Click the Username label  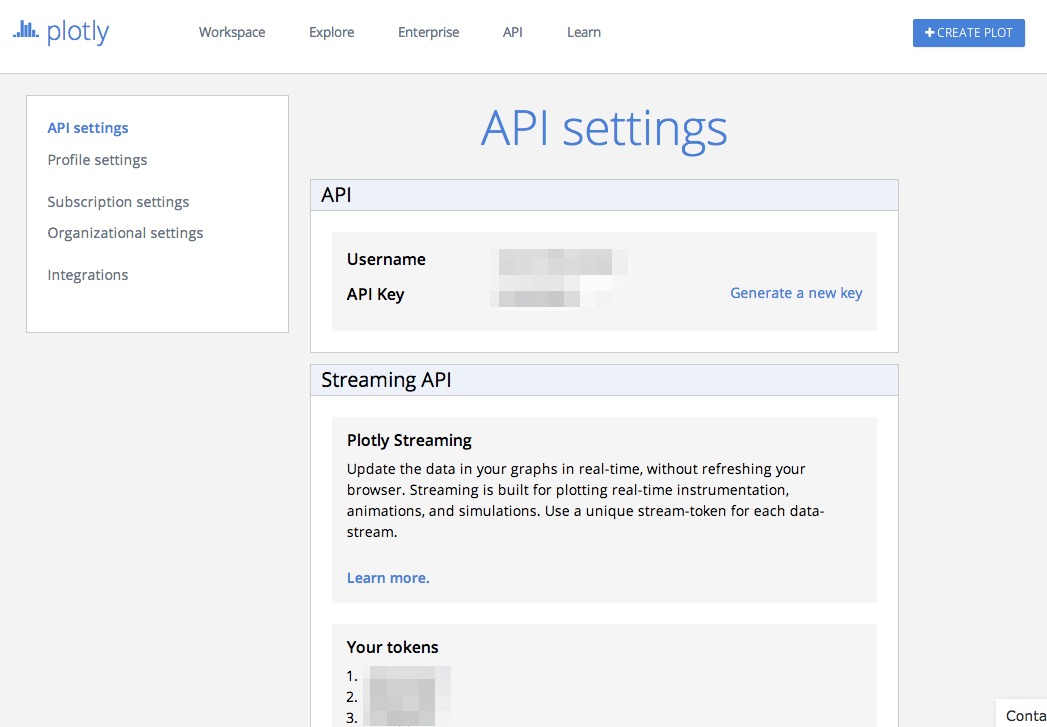point(386,259)
